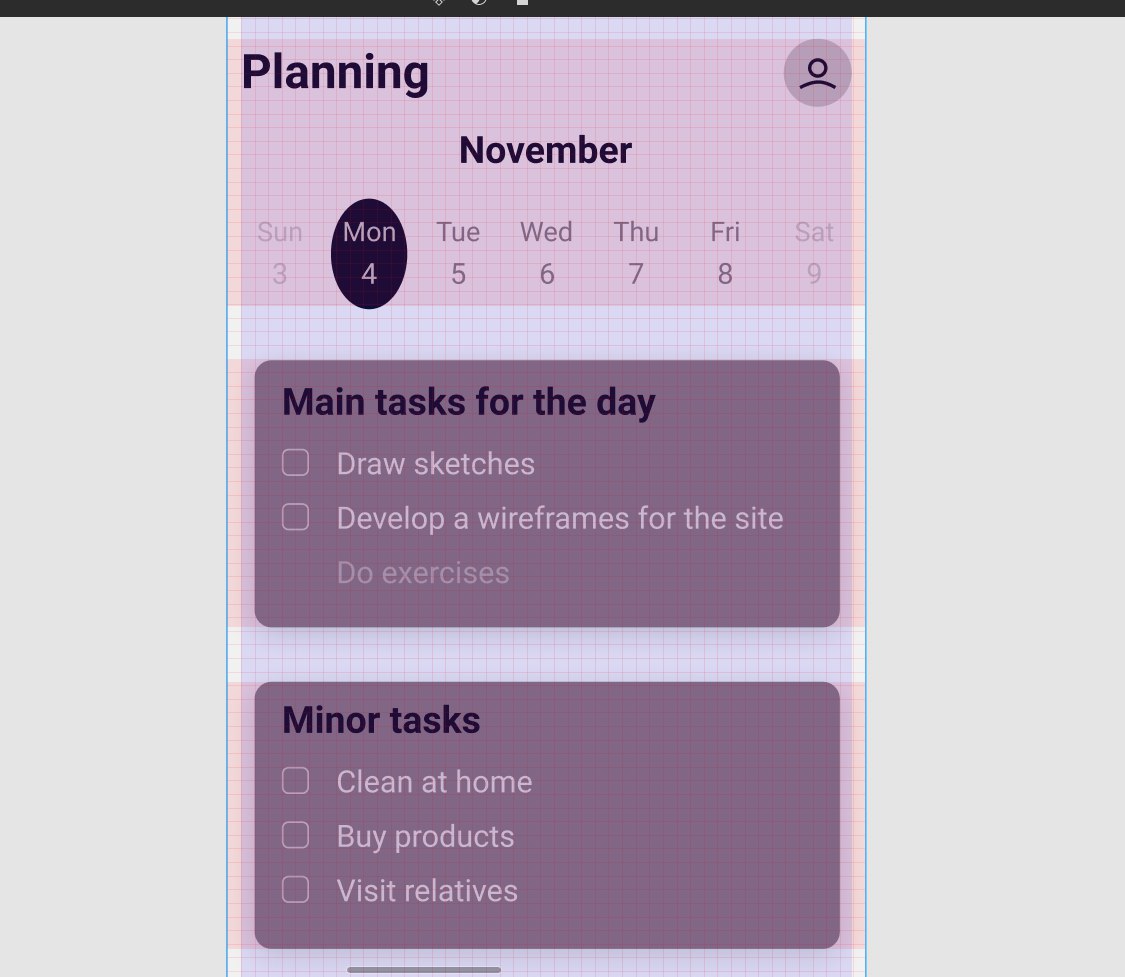Select Fri 8 date
This screenshot has width=1125, height=977.
tap(725, 253)
